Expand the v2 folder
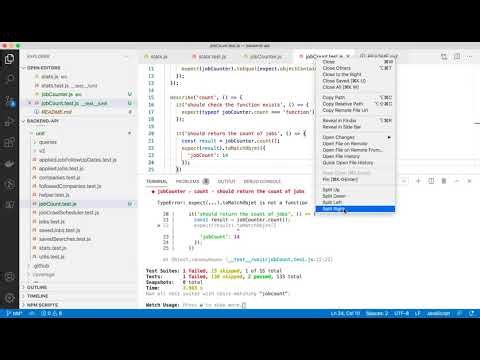480x360 pixels. [42, 151]
